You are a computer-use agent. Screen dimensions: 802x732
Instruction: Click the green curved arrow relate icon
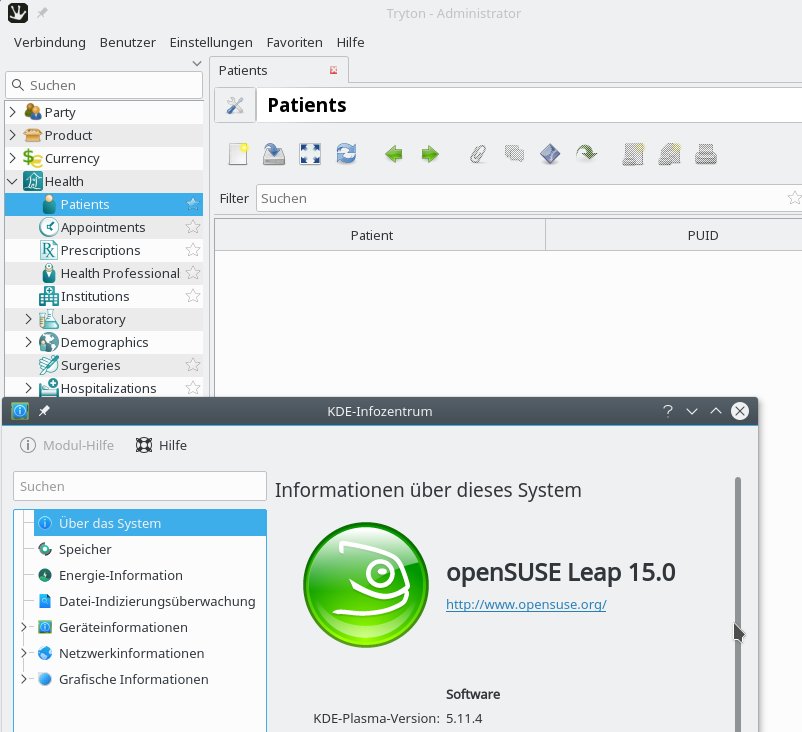pos(586,153)
